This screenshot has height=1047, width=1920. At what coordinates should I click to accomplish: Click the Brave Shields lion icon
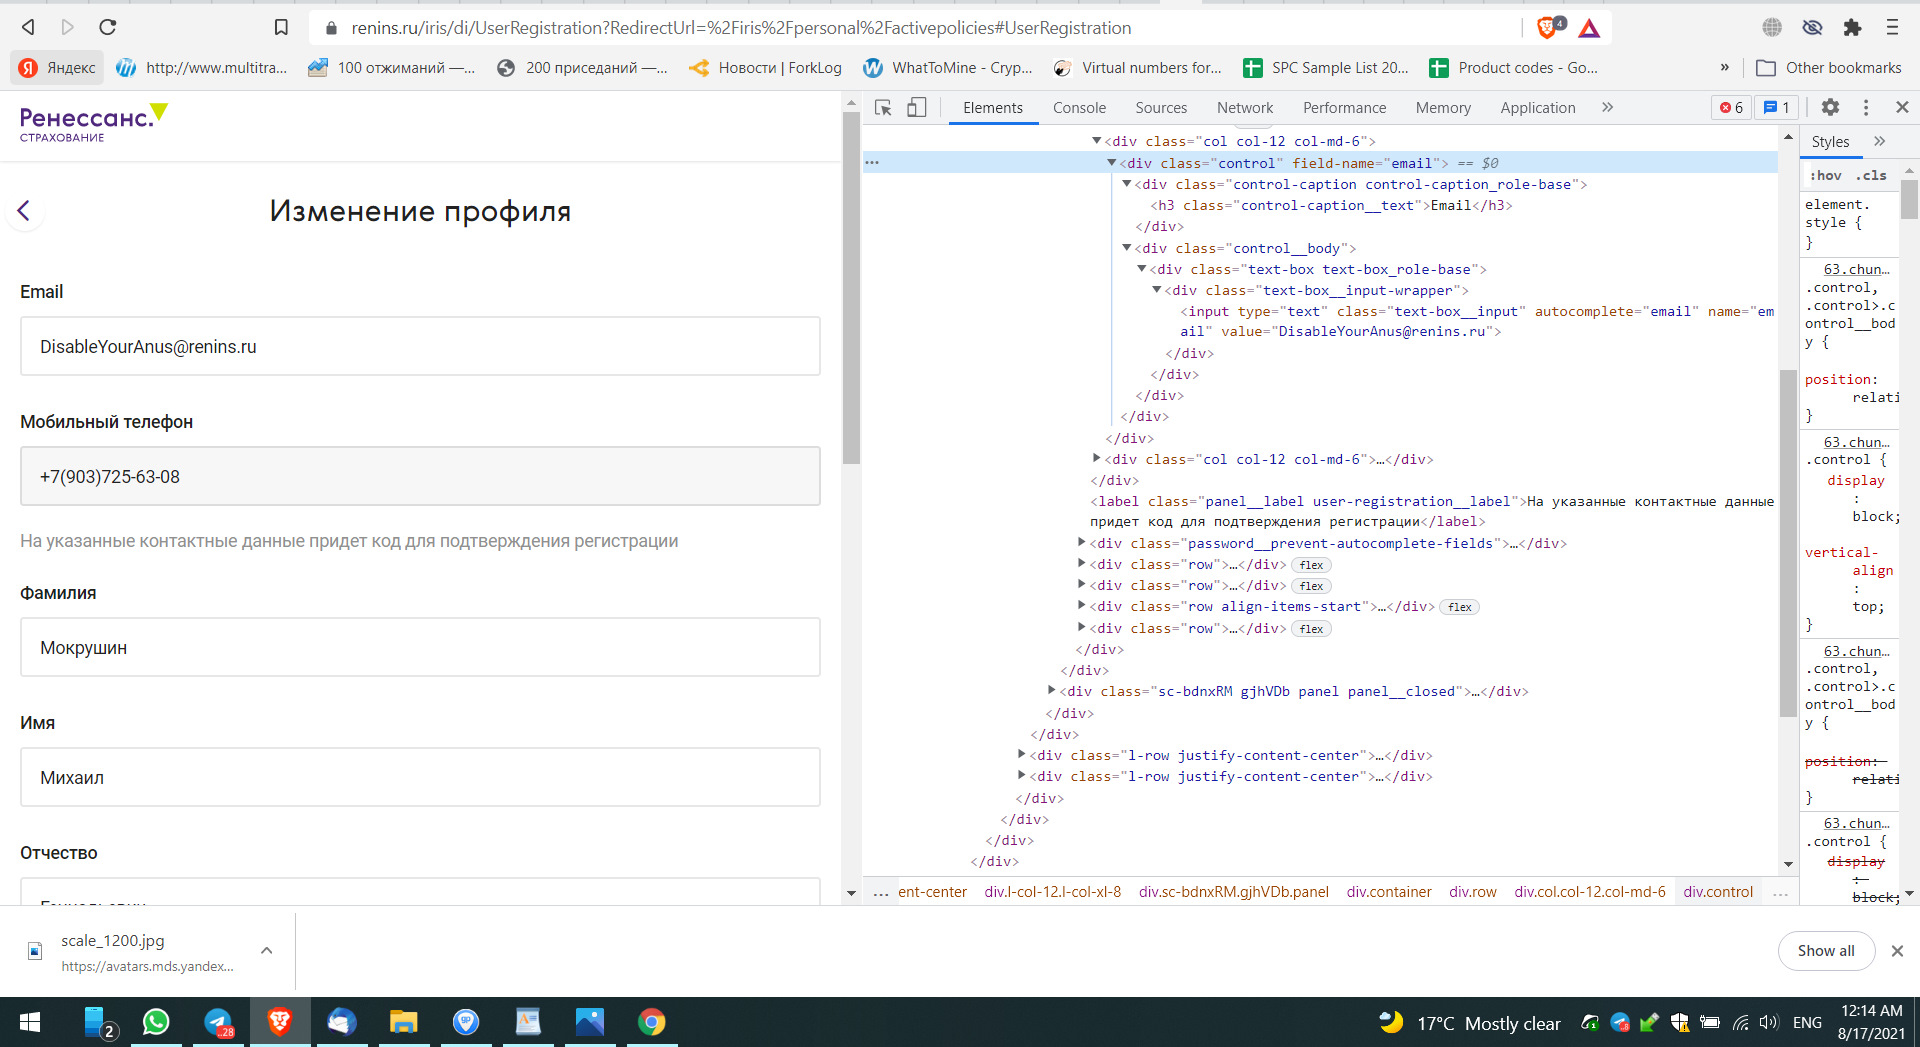[x=1547, y=28]
